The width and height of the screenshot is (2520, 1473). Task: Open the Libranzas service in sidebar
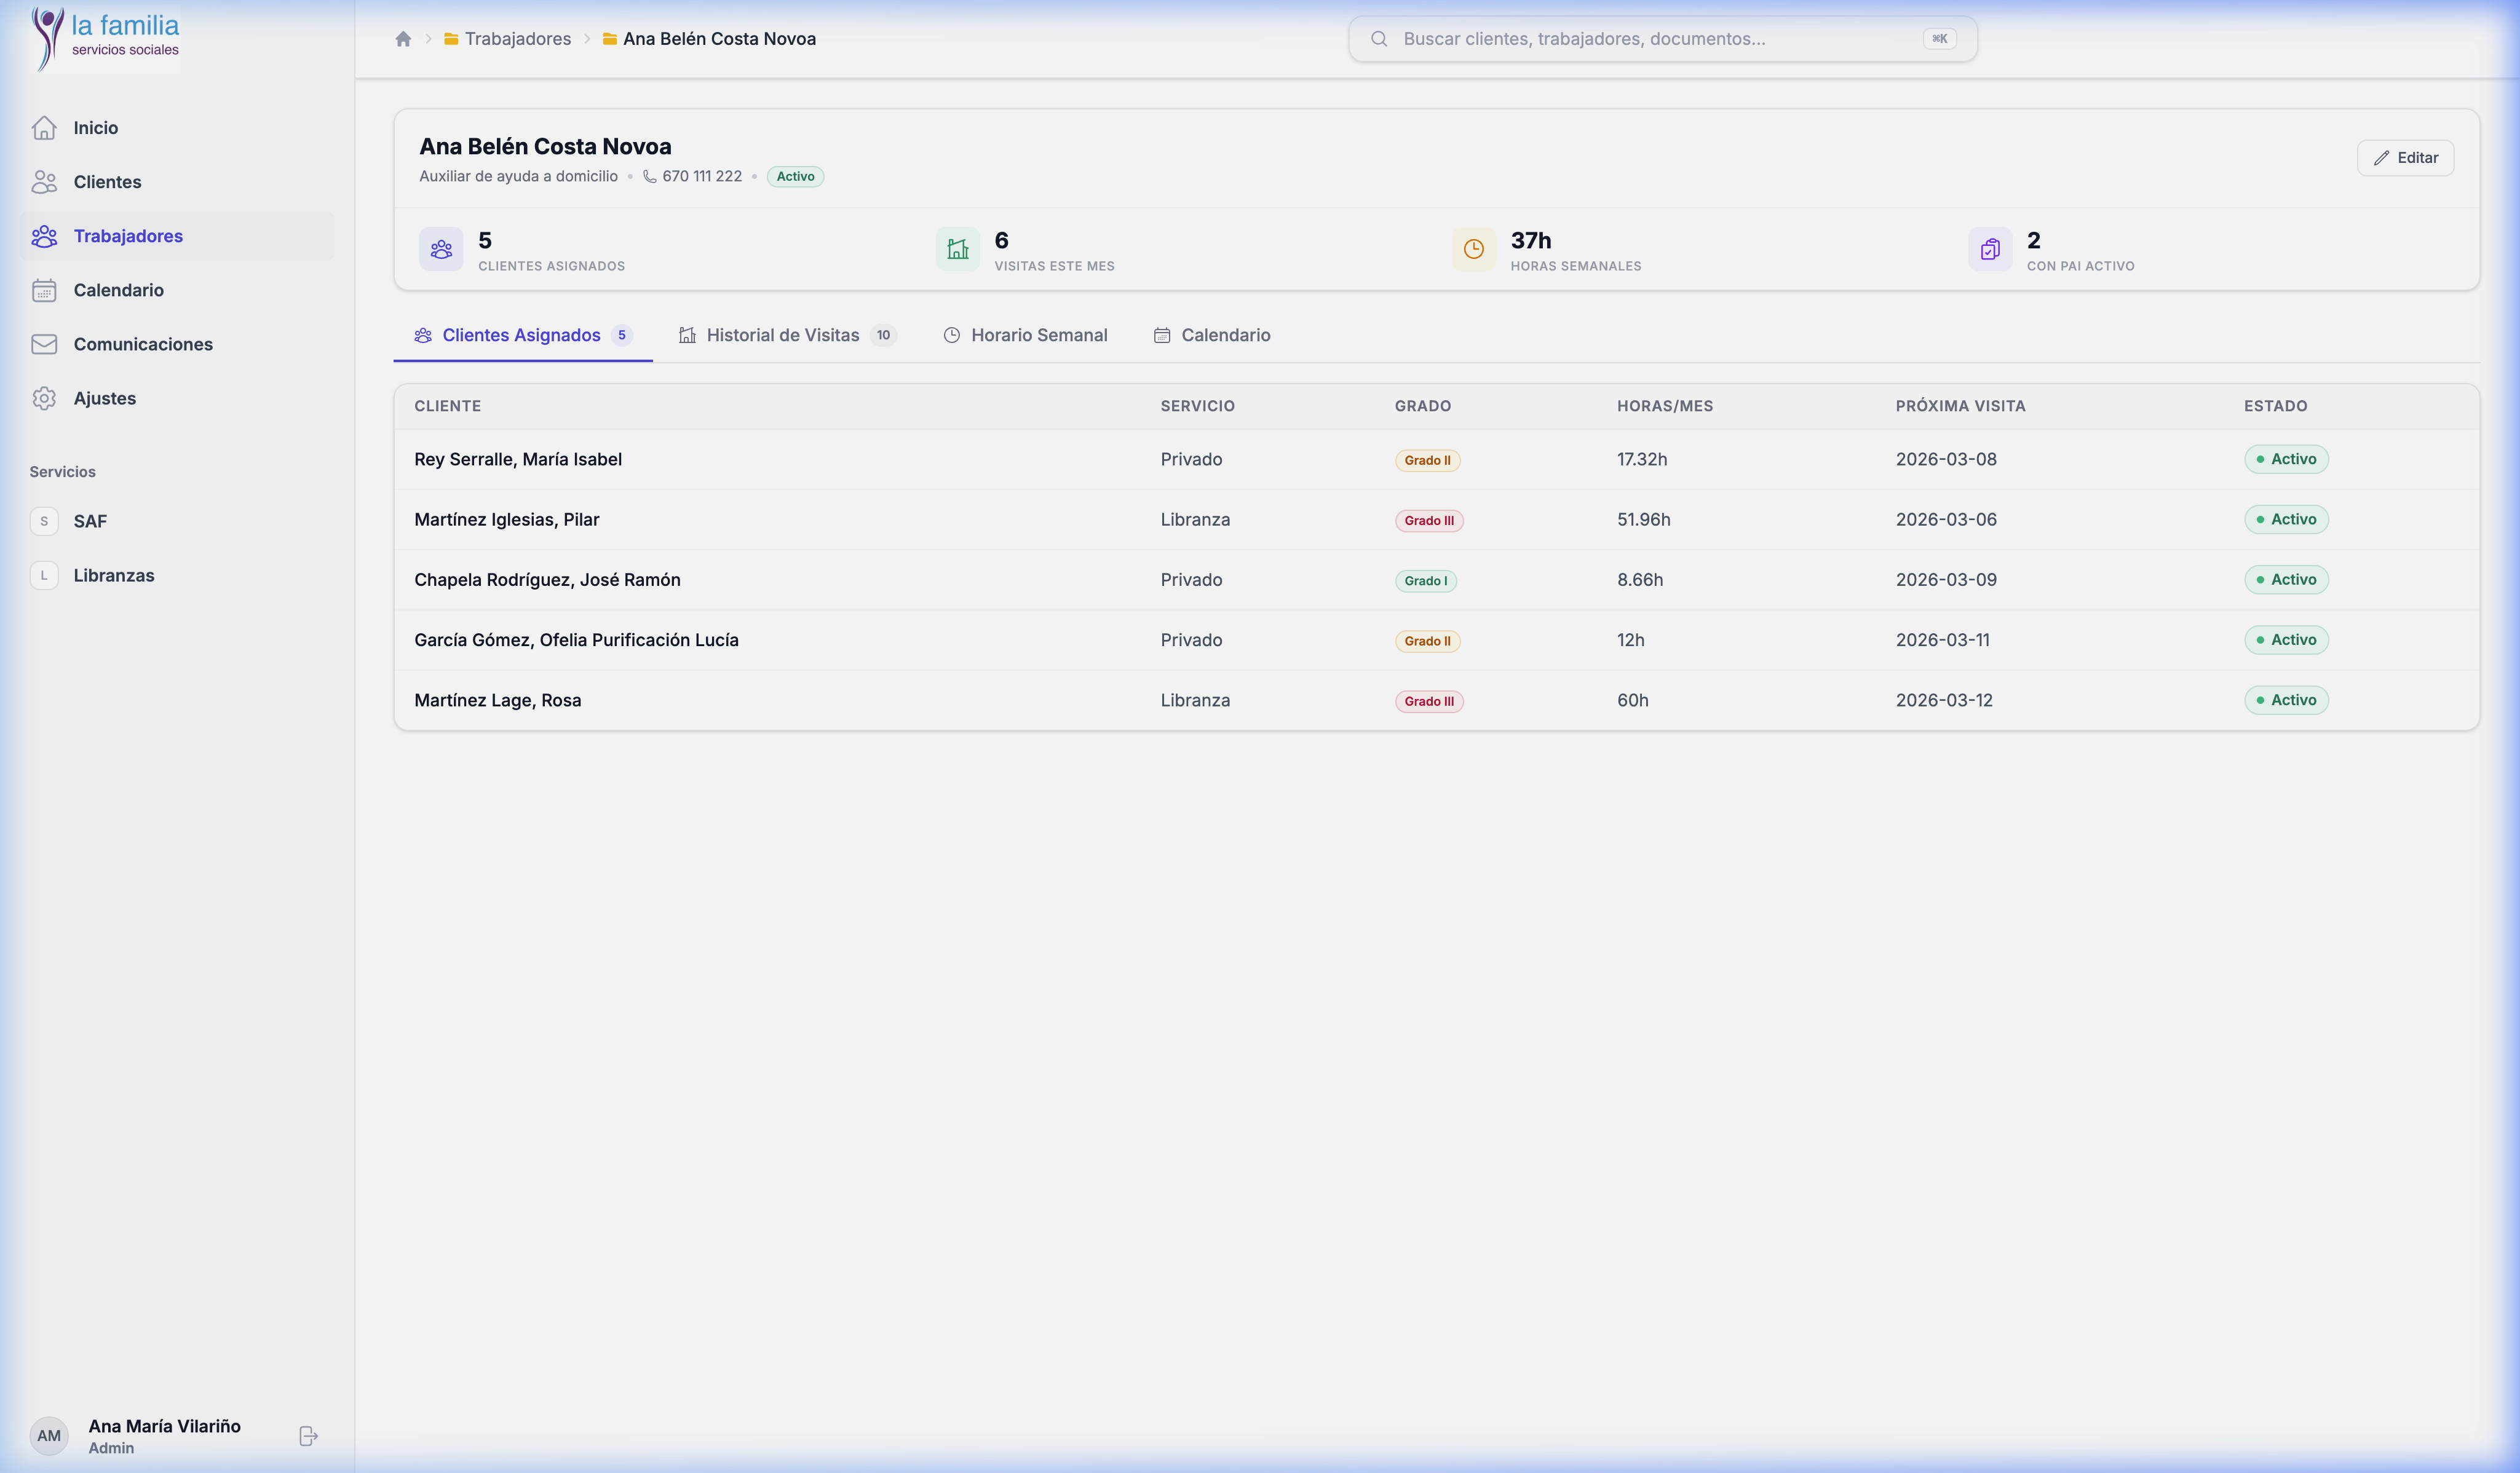coord(113,575)
